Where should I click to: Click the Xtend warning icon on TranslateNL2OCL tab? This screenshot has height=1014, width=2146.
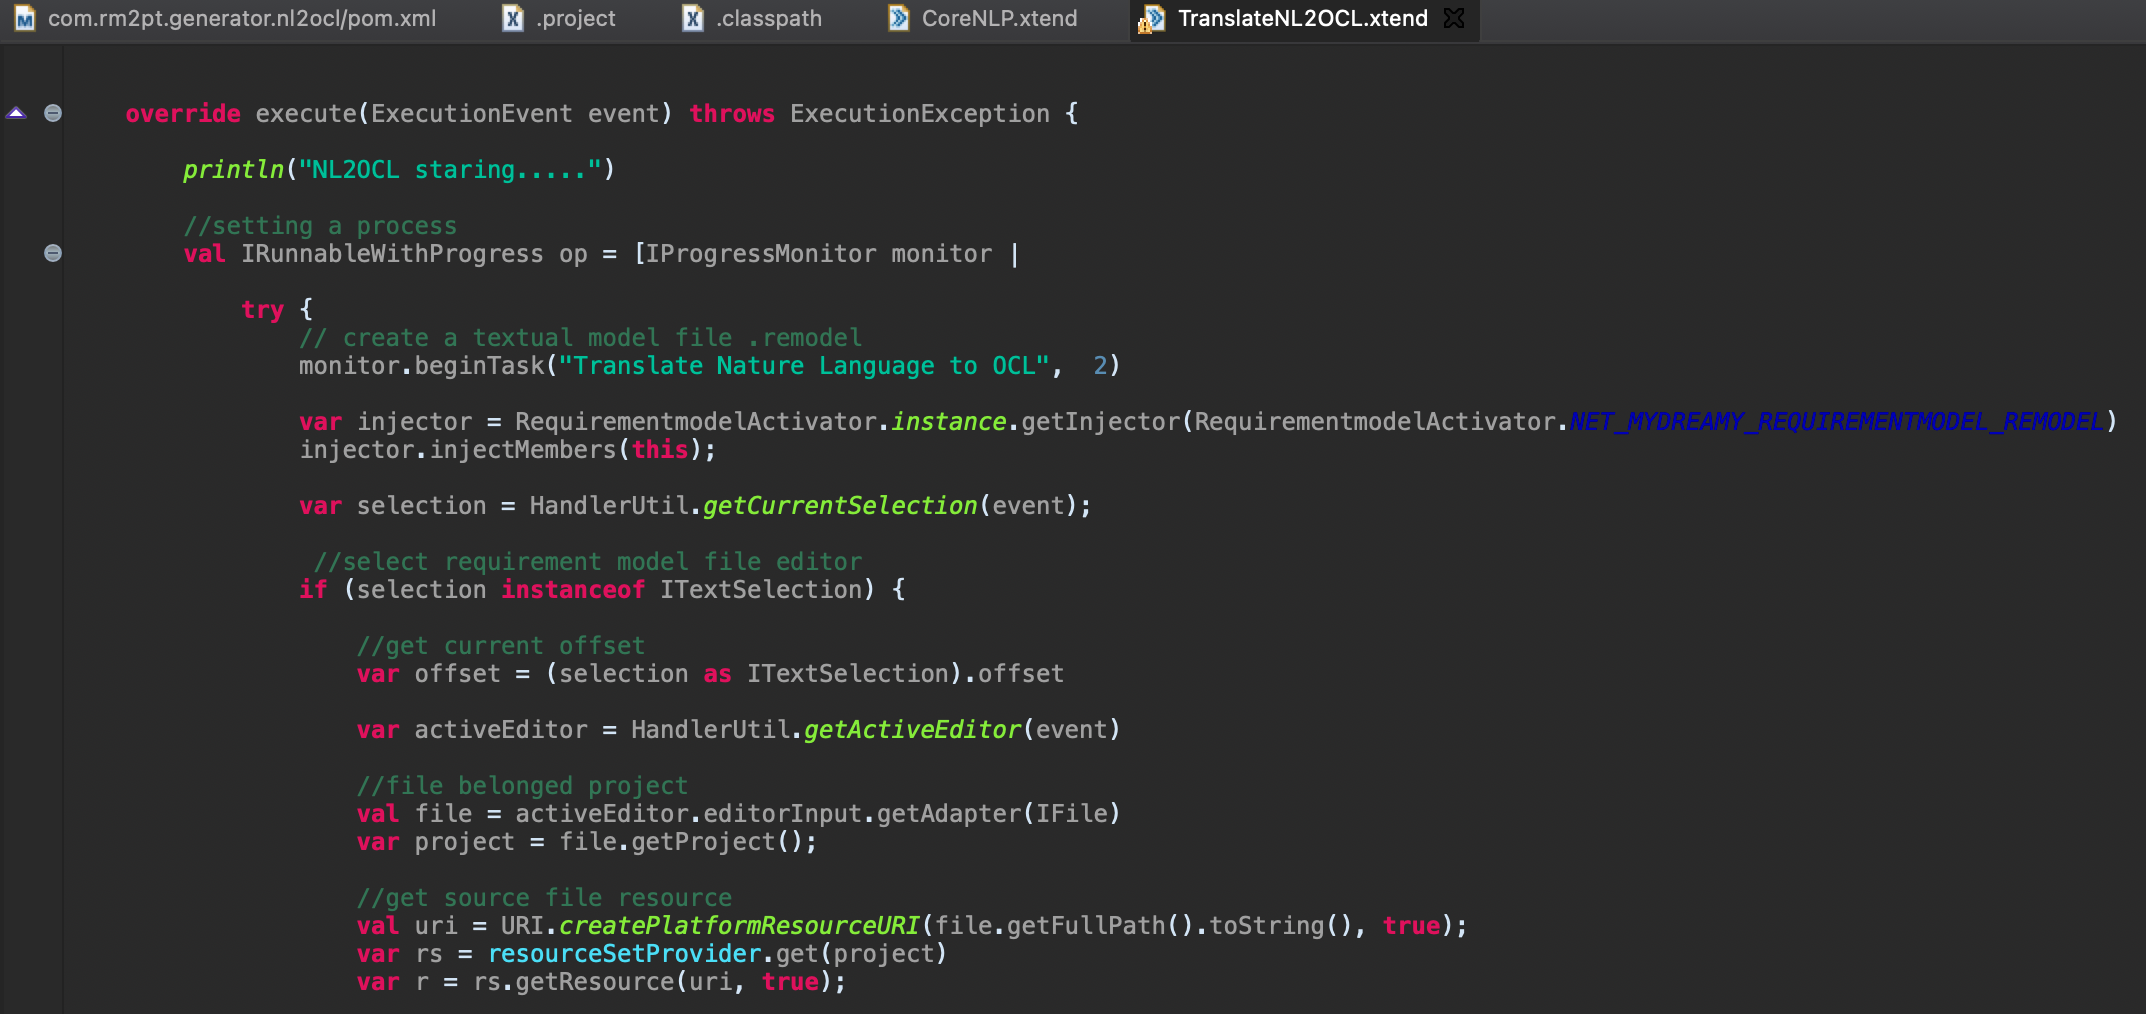[x=1151, y=19]
